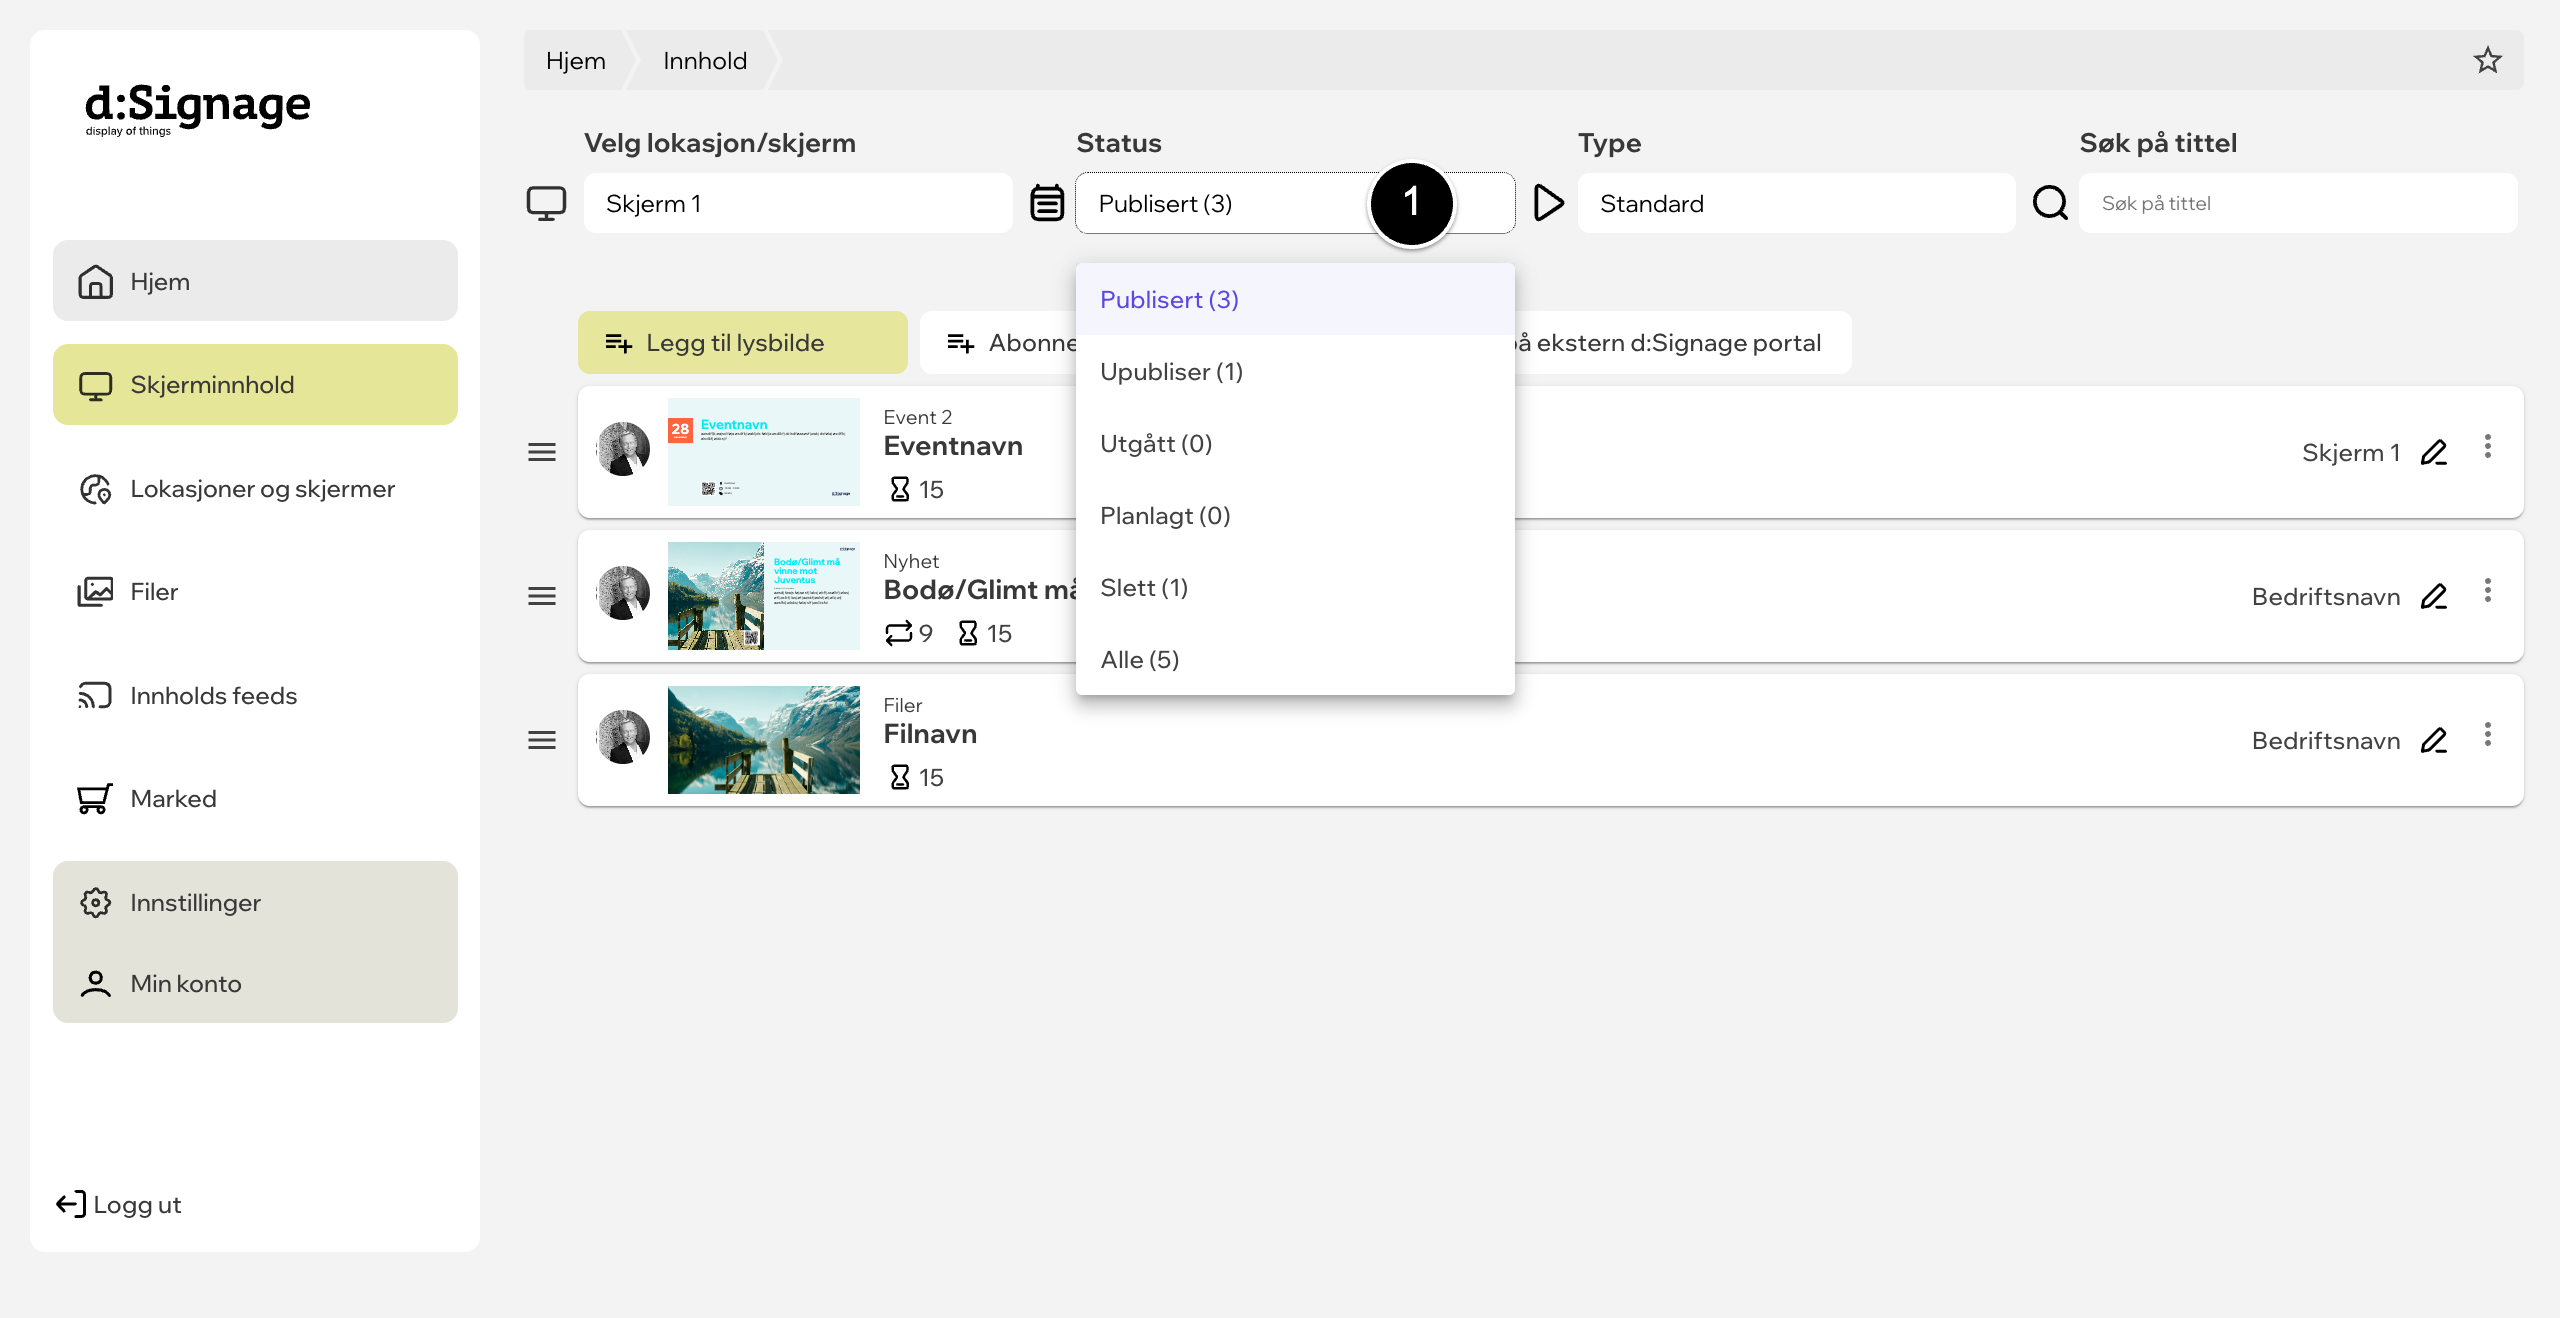Click the user avatar in Eventnavn row

[x=623, y=449]
